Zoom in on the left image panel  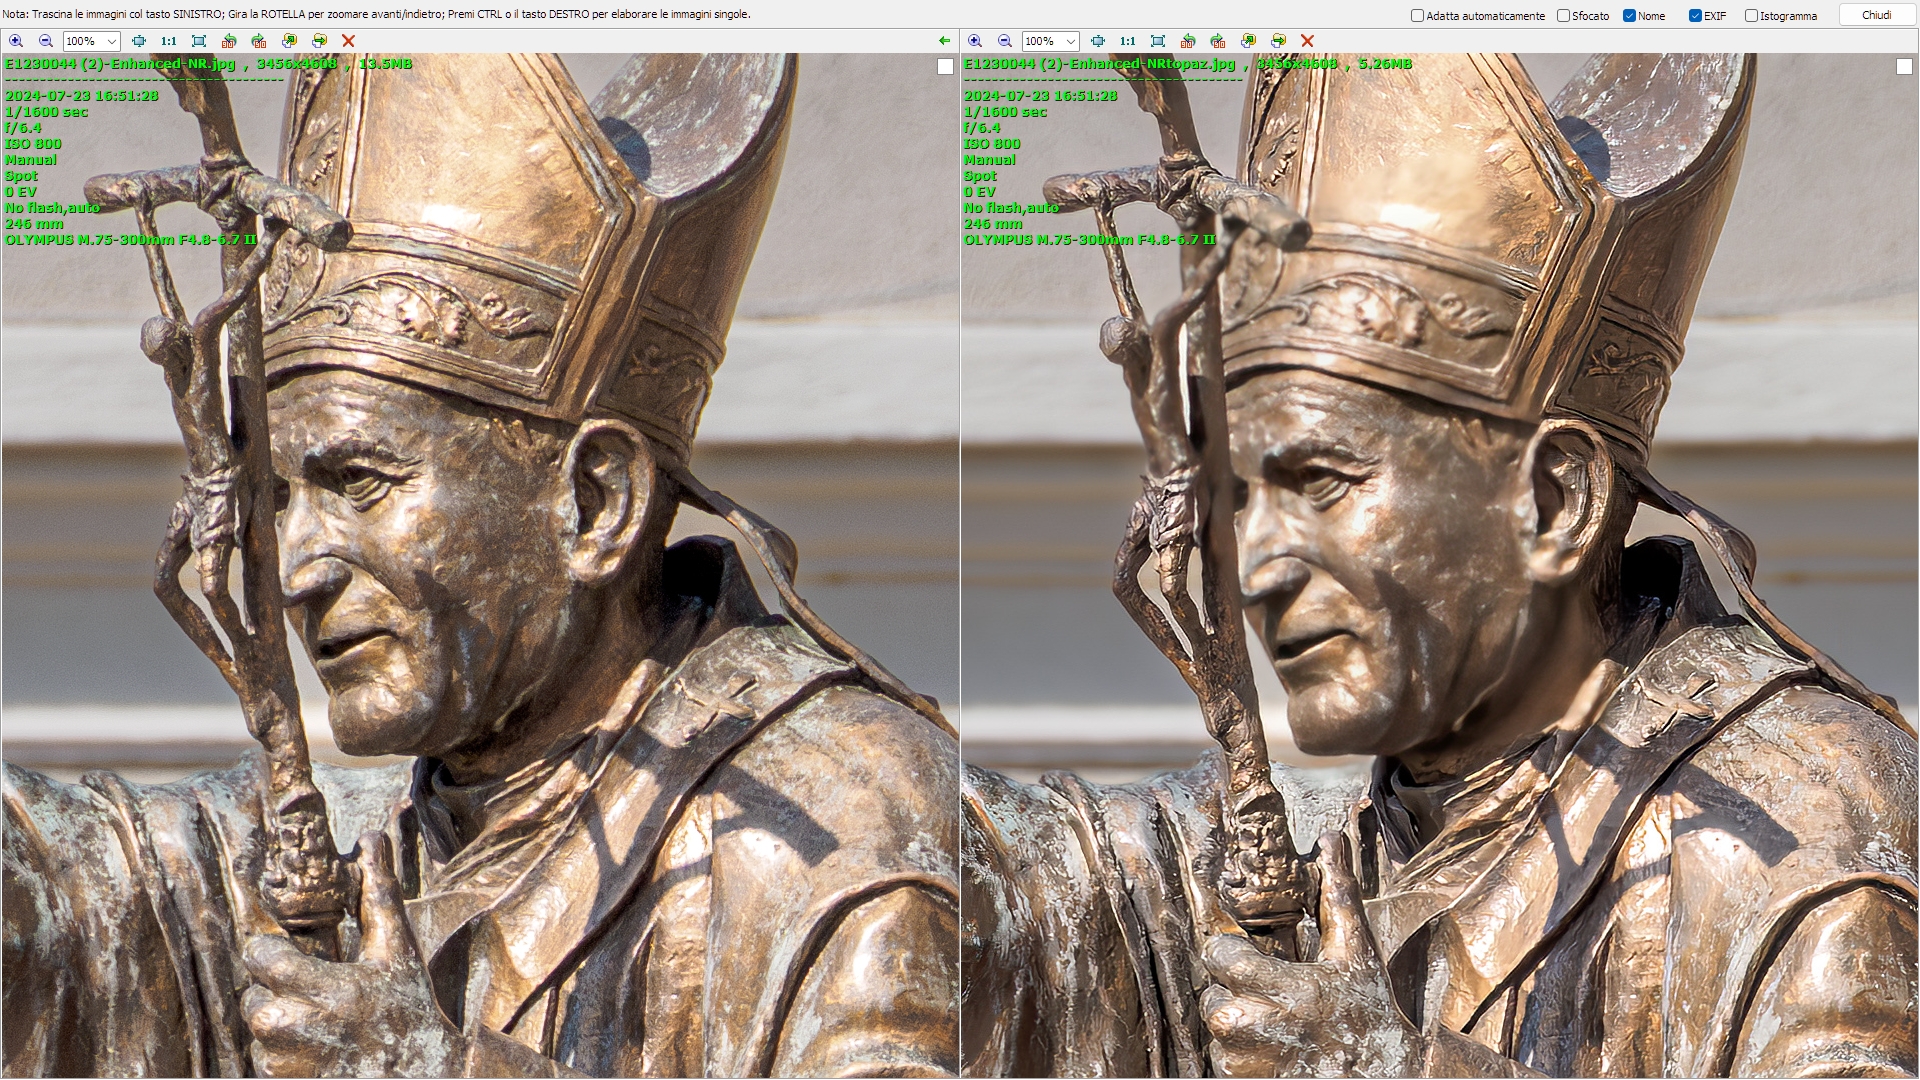[x=16, y=41]
